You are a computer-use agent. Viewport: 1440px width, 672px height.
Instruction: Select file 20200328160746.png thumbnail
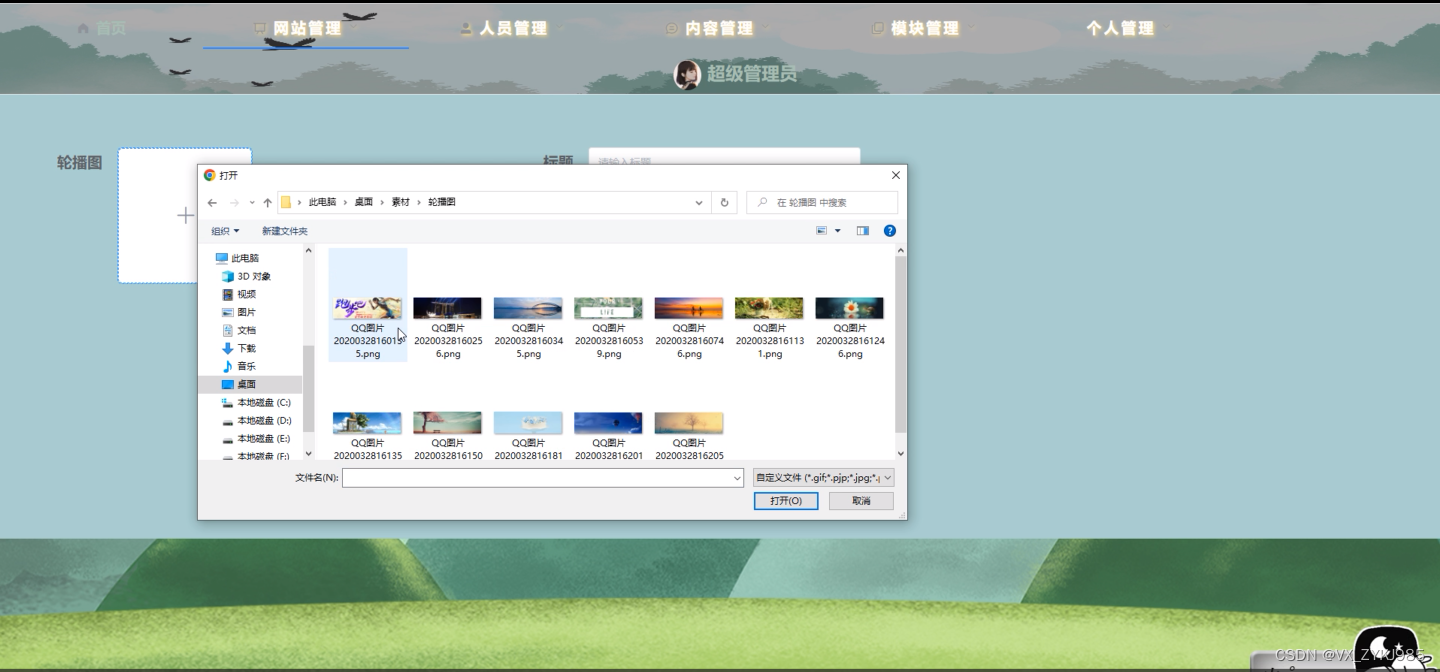[x=689, y=307]
